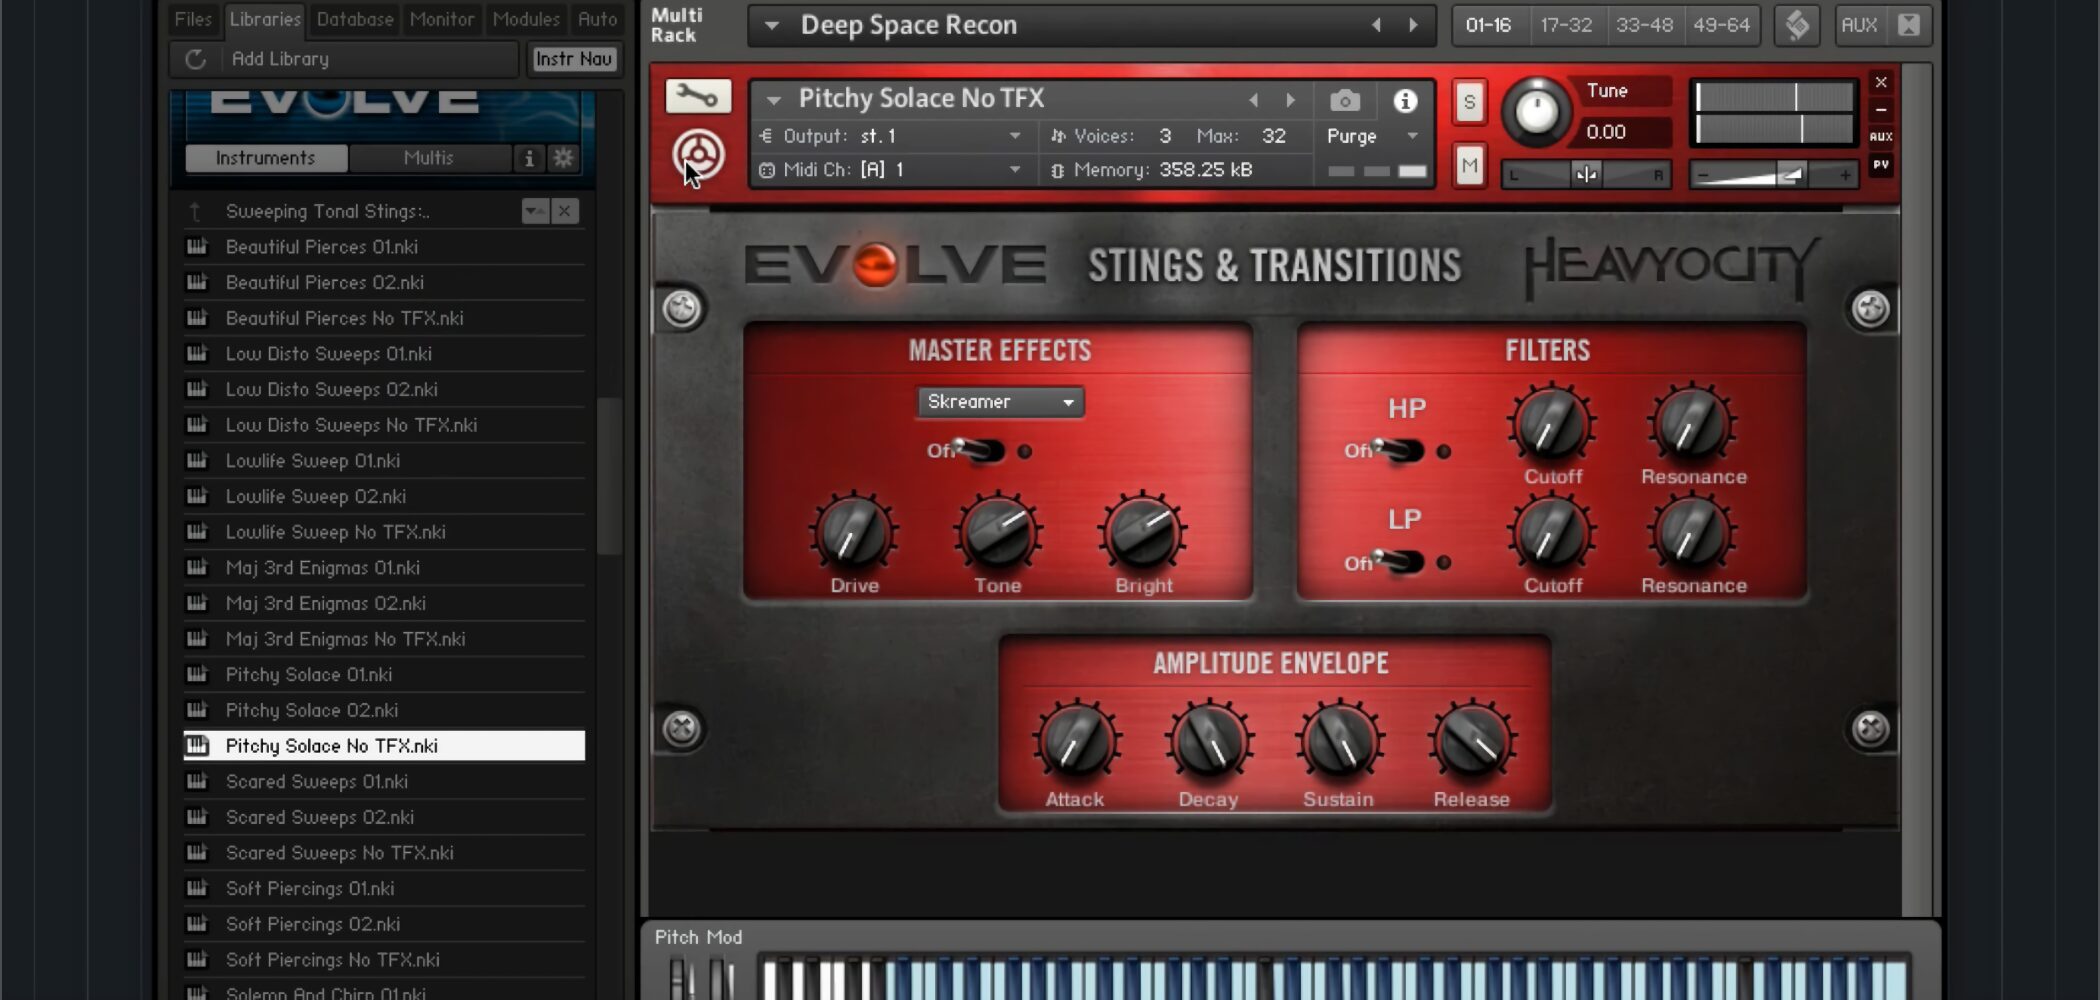Switch to the Database tab
The height and width of the screenshot is (1000, 2100).
pos(355,19)
